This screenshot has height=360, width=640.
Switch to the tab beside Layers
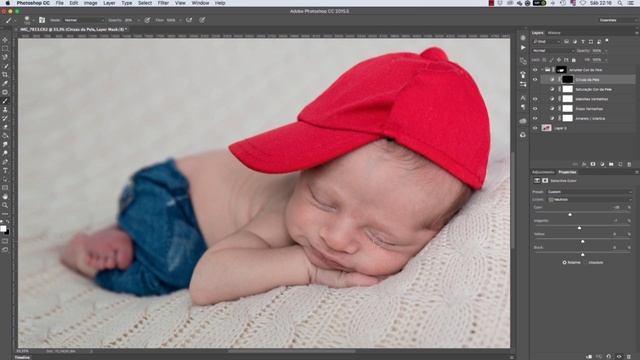pos(554,33)
